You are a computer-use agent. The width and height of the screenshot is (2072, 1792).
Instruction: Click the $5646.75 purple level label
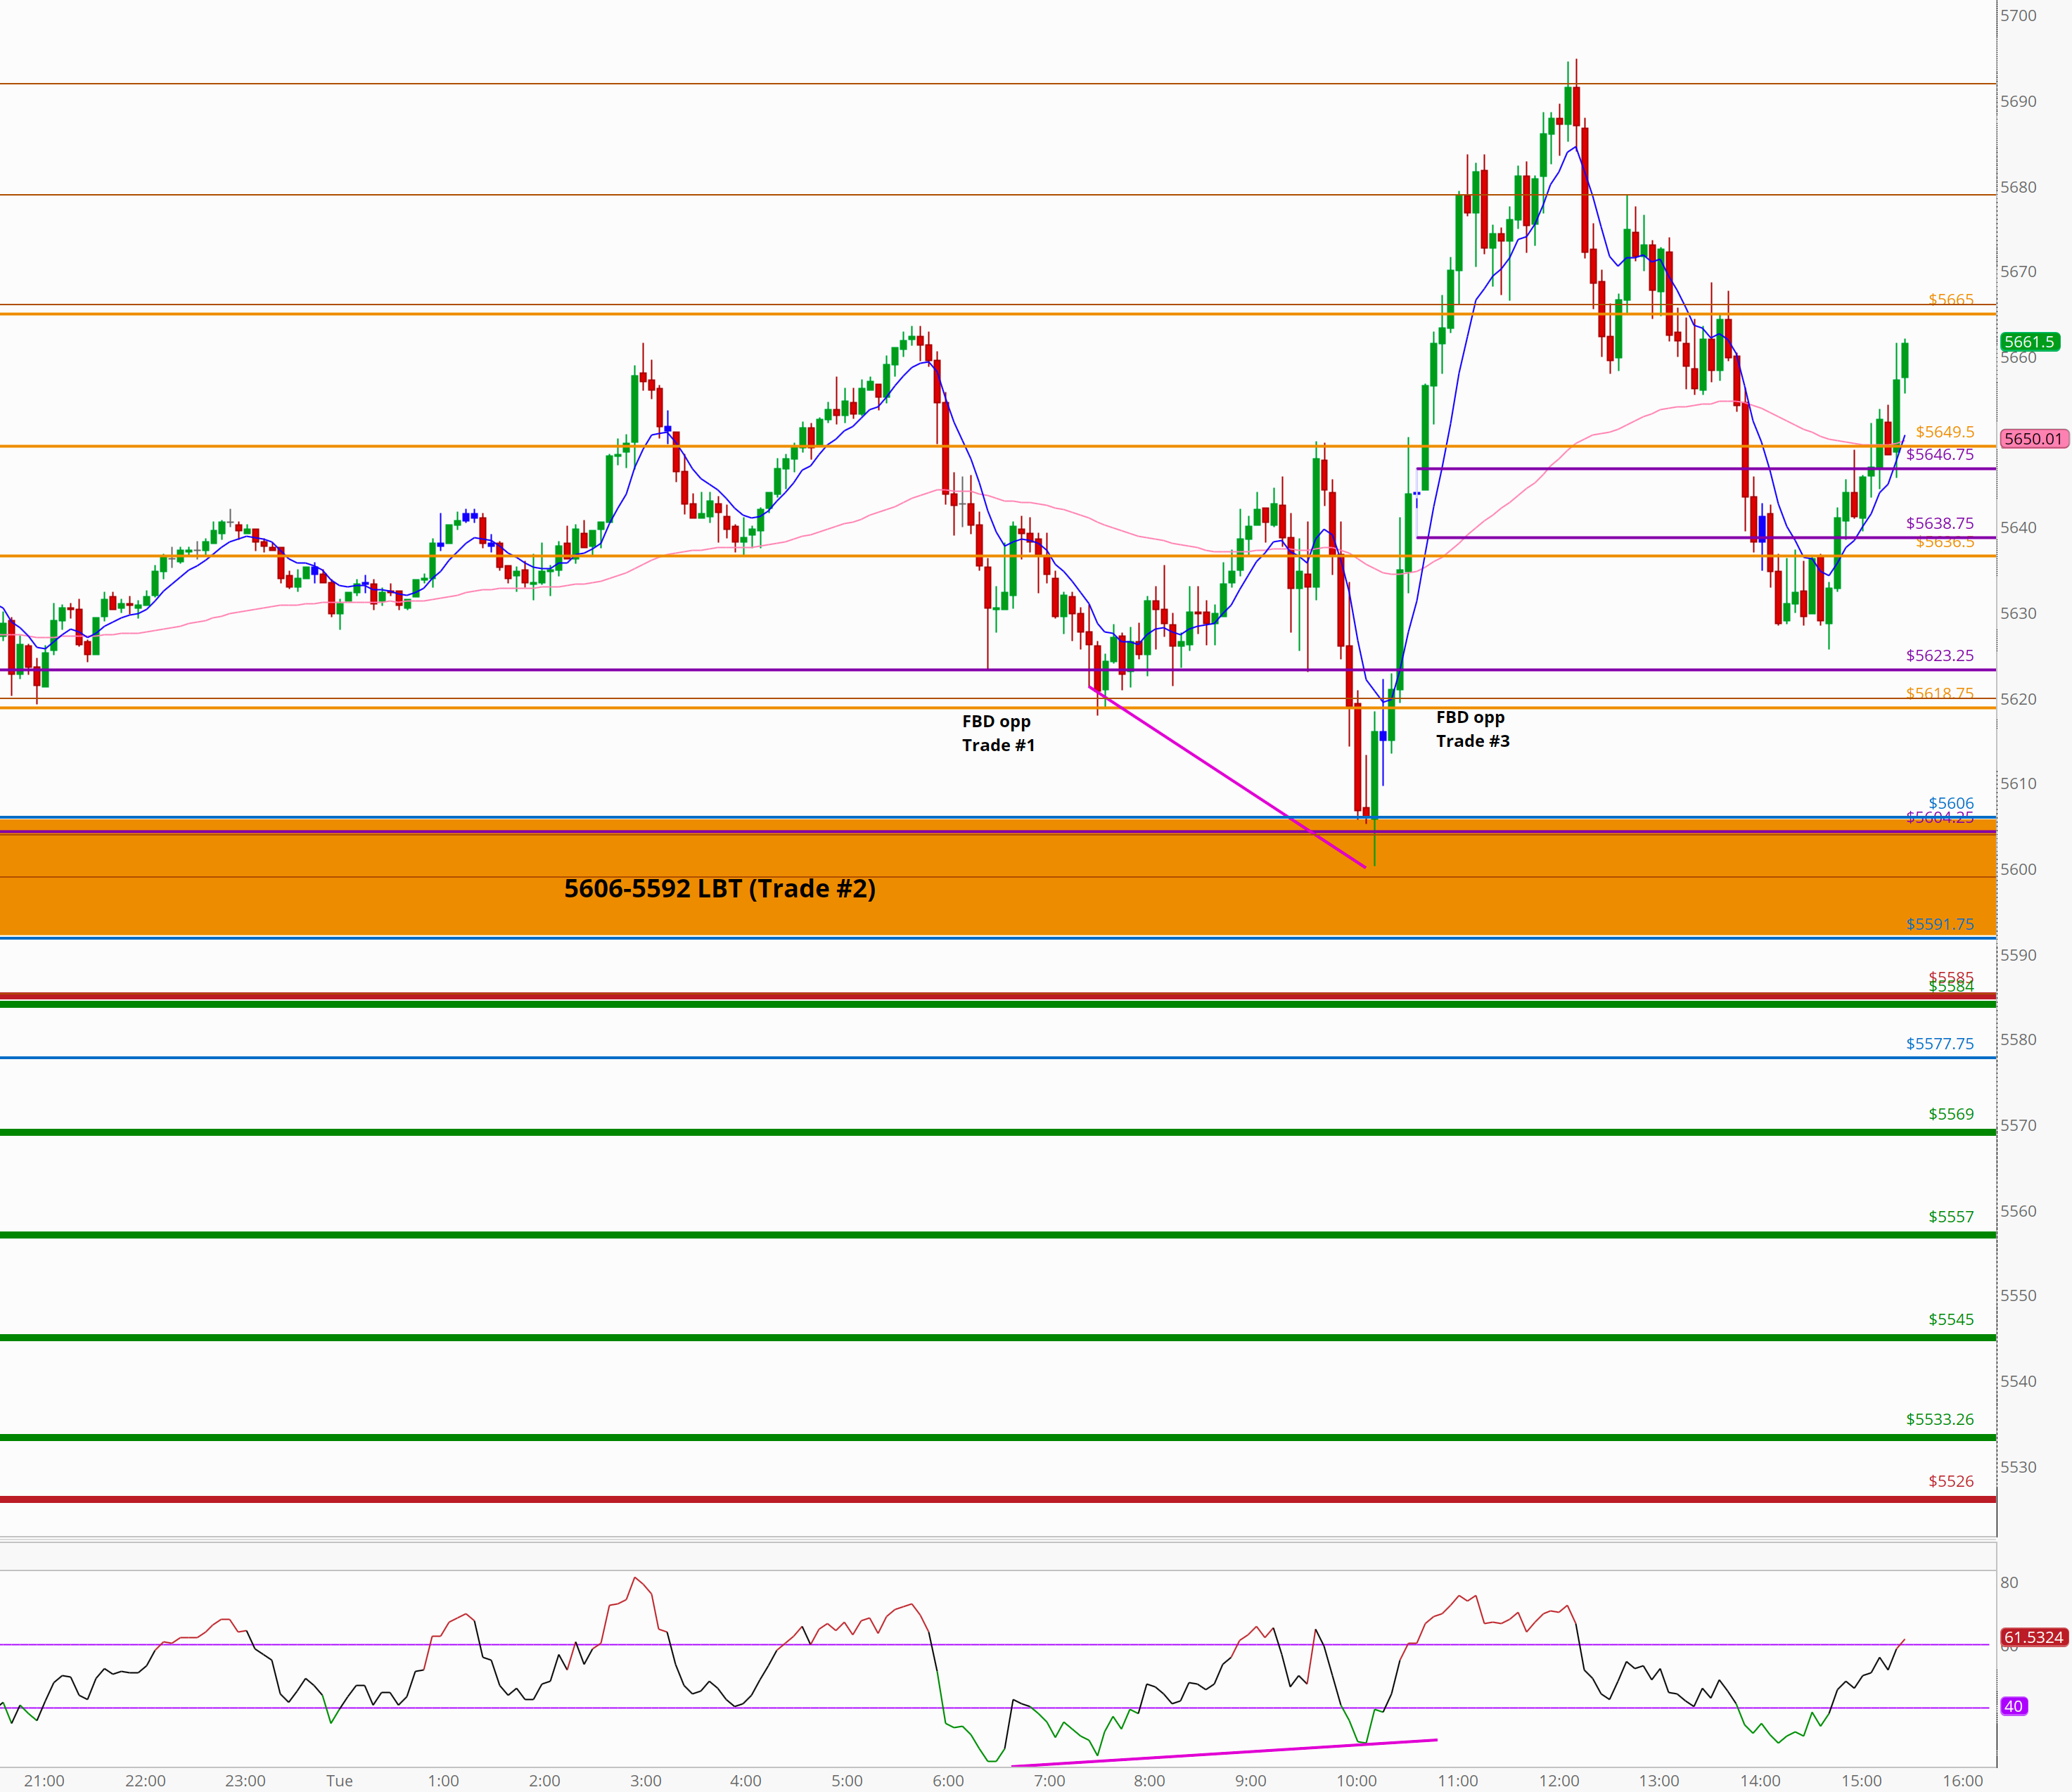pos(1939,454)
